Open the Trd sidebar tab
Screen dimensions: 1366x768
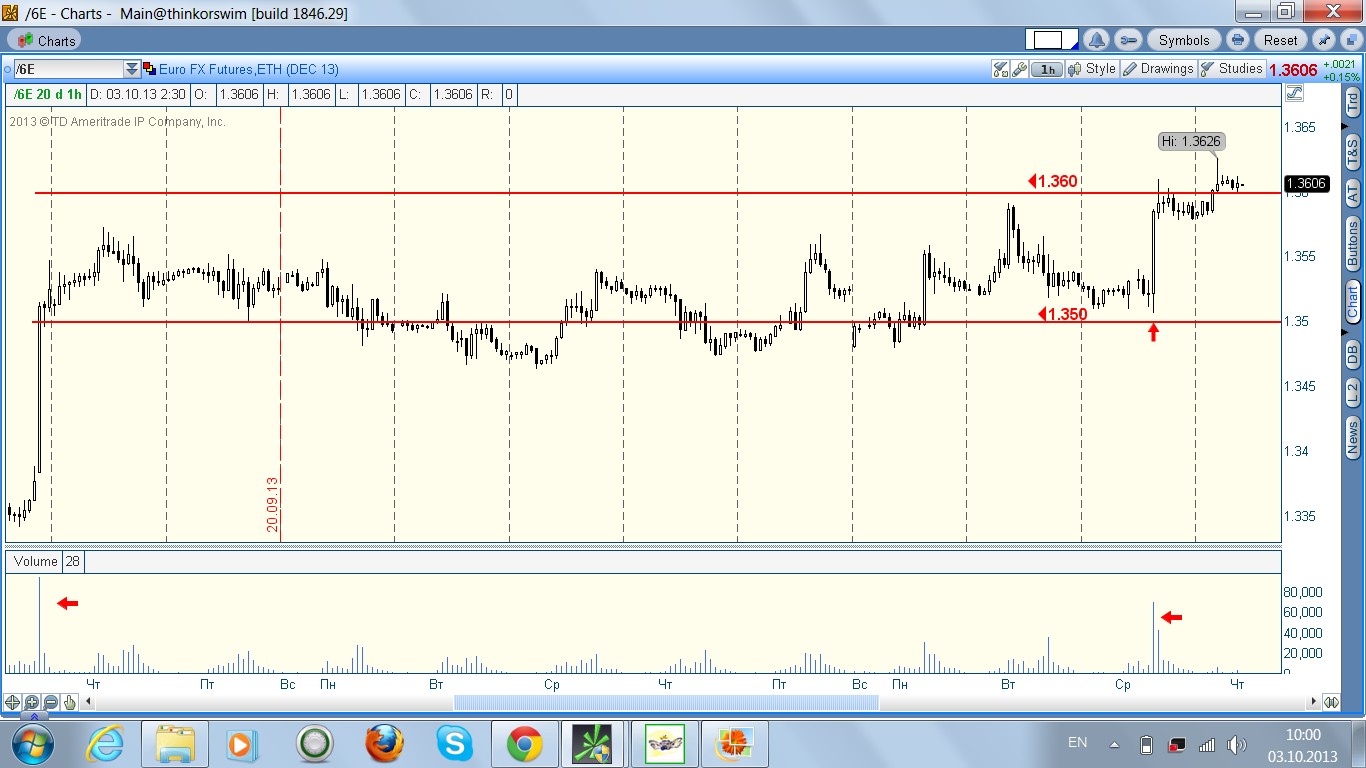click(x=1353, y=101)
